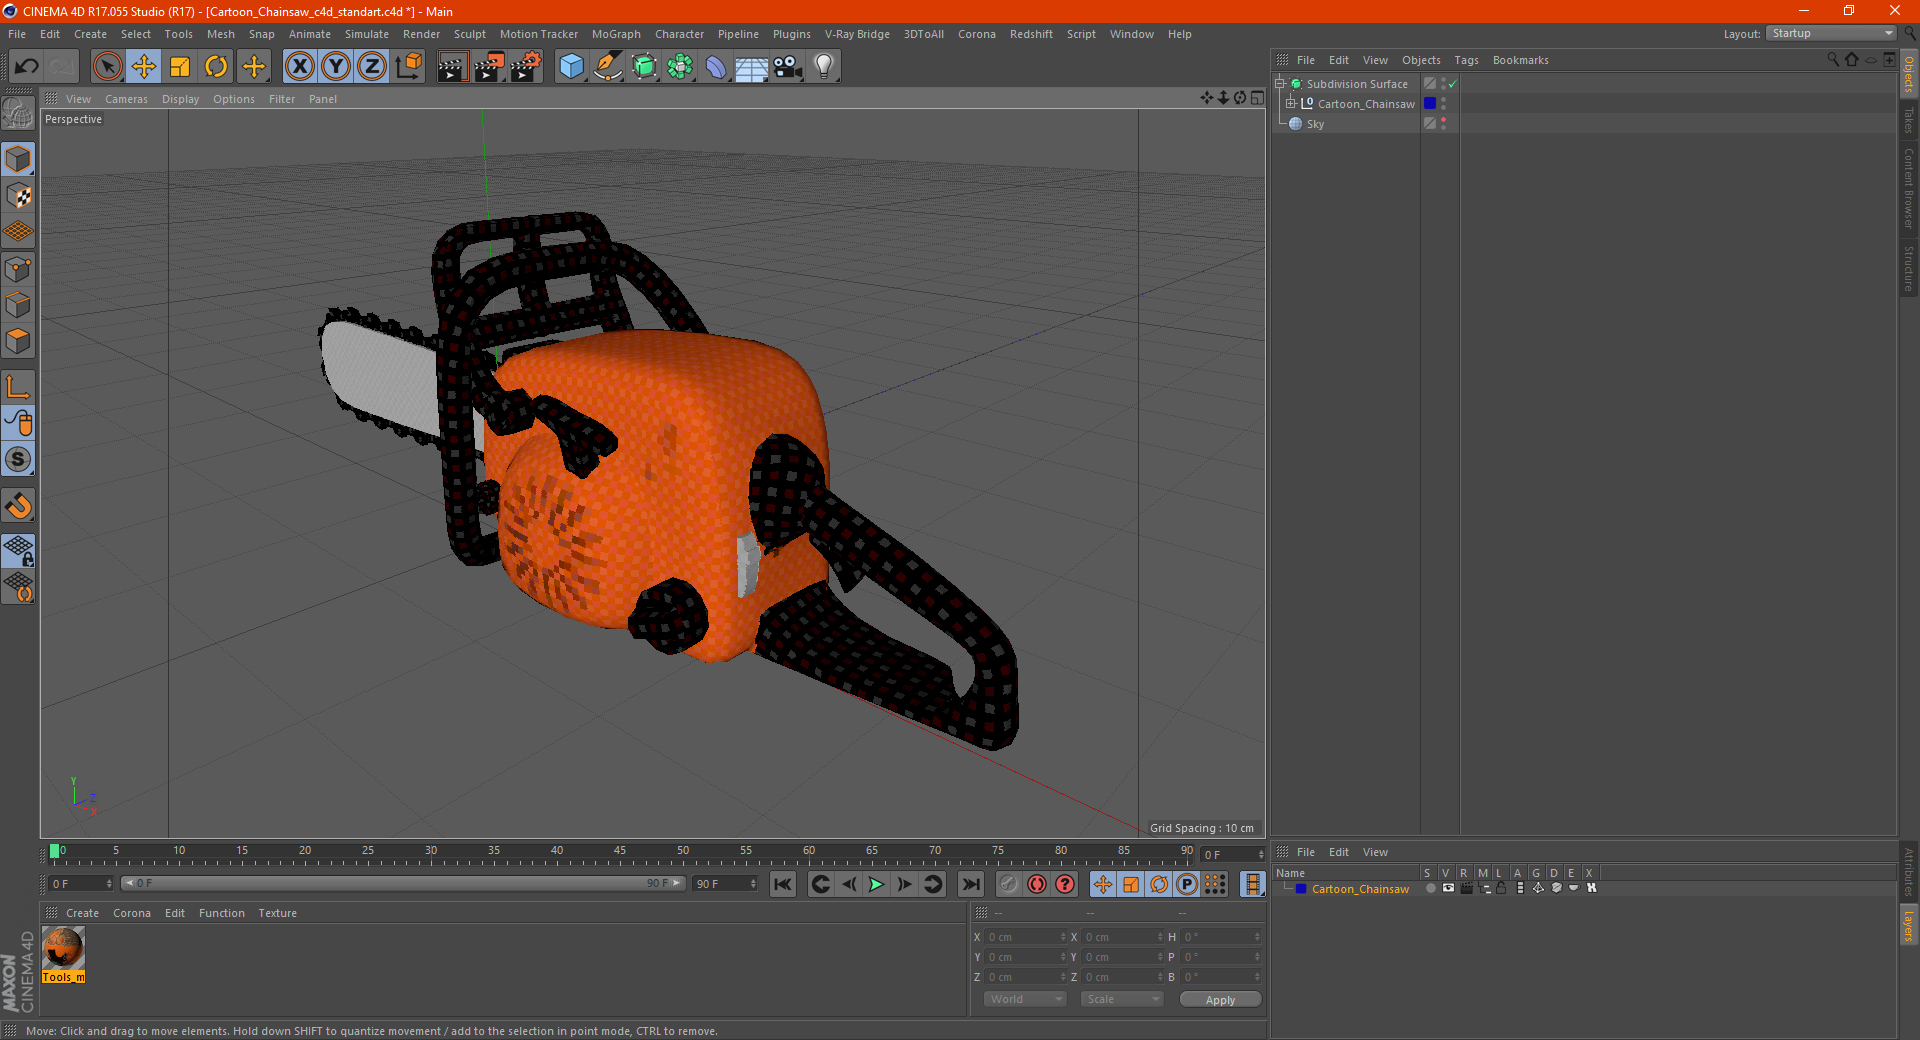
Task: Activate the Rotate tool
Action: 216,67
